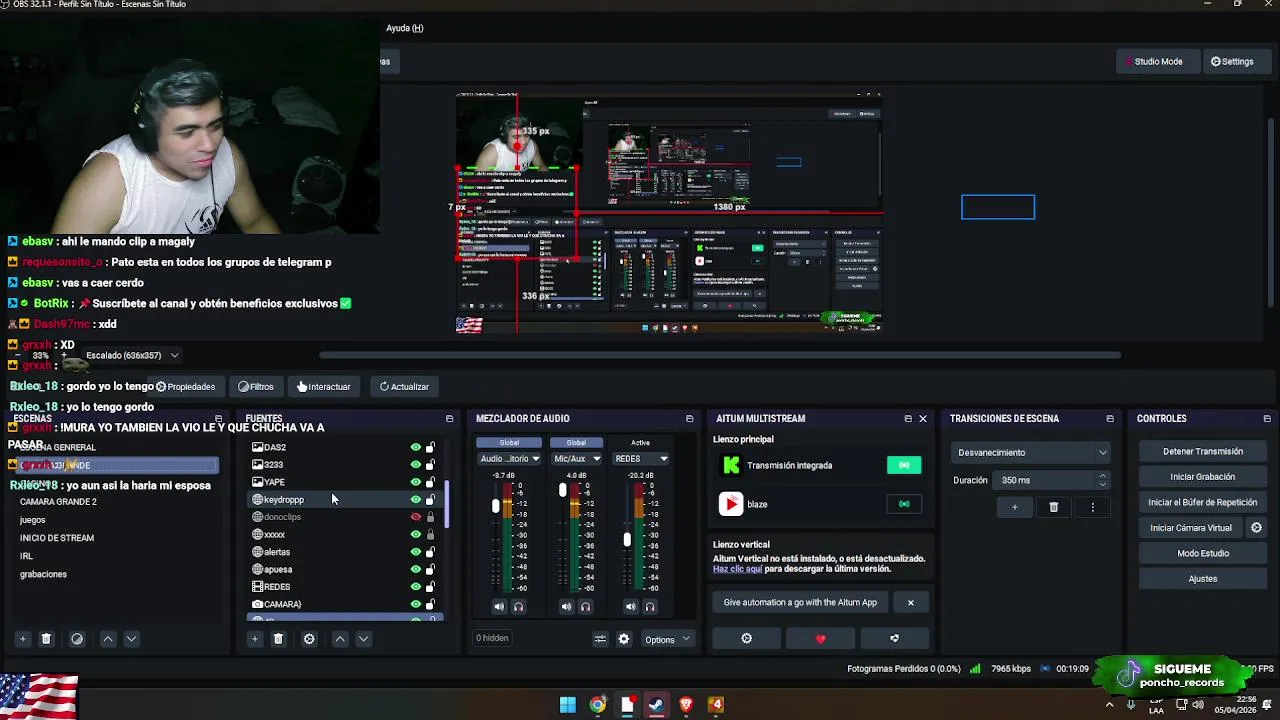Move the selected scene down

coord(131,639)
